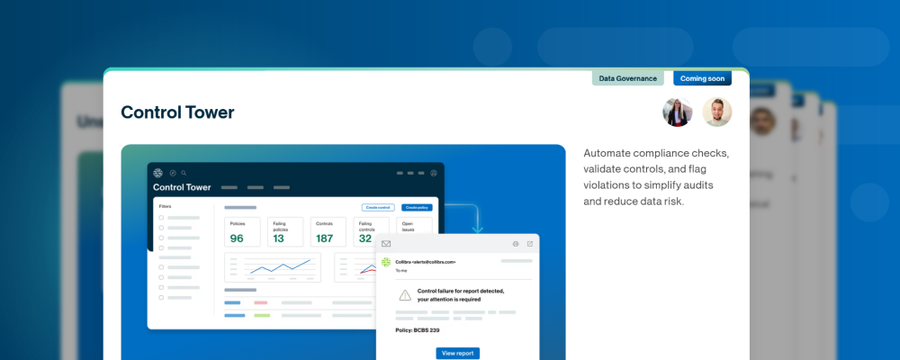900x360 pixels.
Task: Click the envelope mail icon
Action: tap(386, 244)
